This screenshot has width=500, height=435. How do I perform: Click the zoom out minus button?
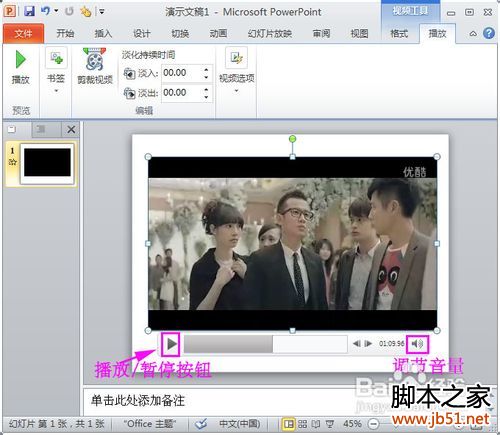coord(374,424)
